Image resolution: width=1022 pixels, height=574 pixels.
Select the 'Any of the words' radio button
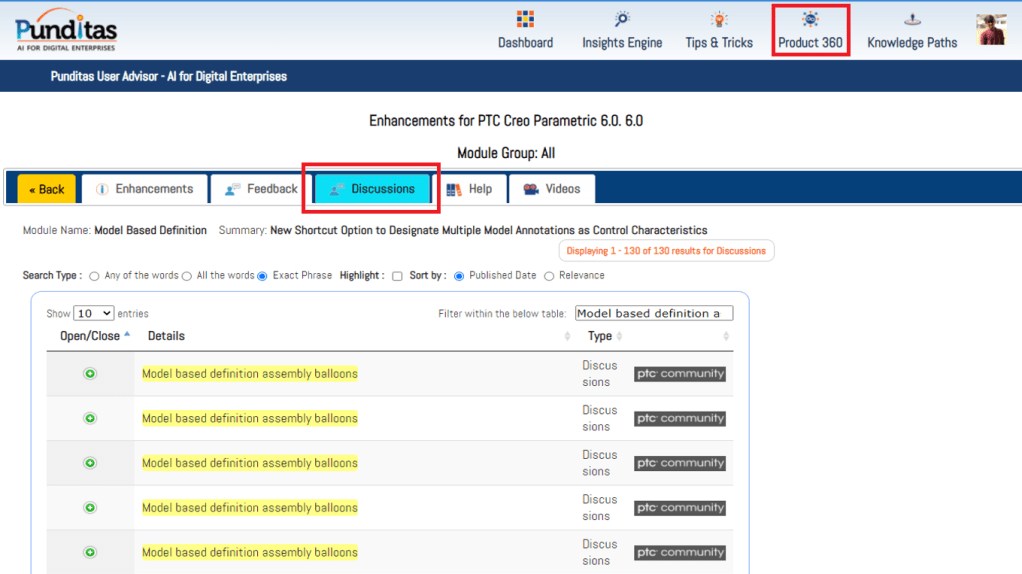(x=95, y=276)
